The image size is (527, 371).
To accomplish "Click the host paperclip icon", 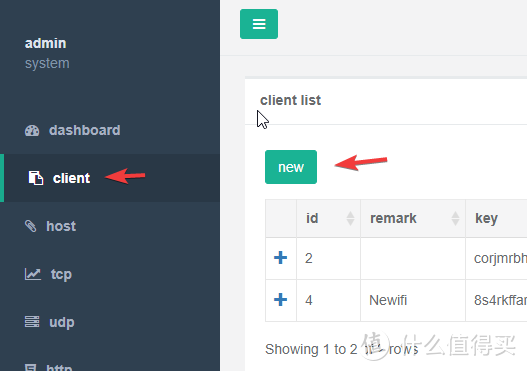I will 31,226.
